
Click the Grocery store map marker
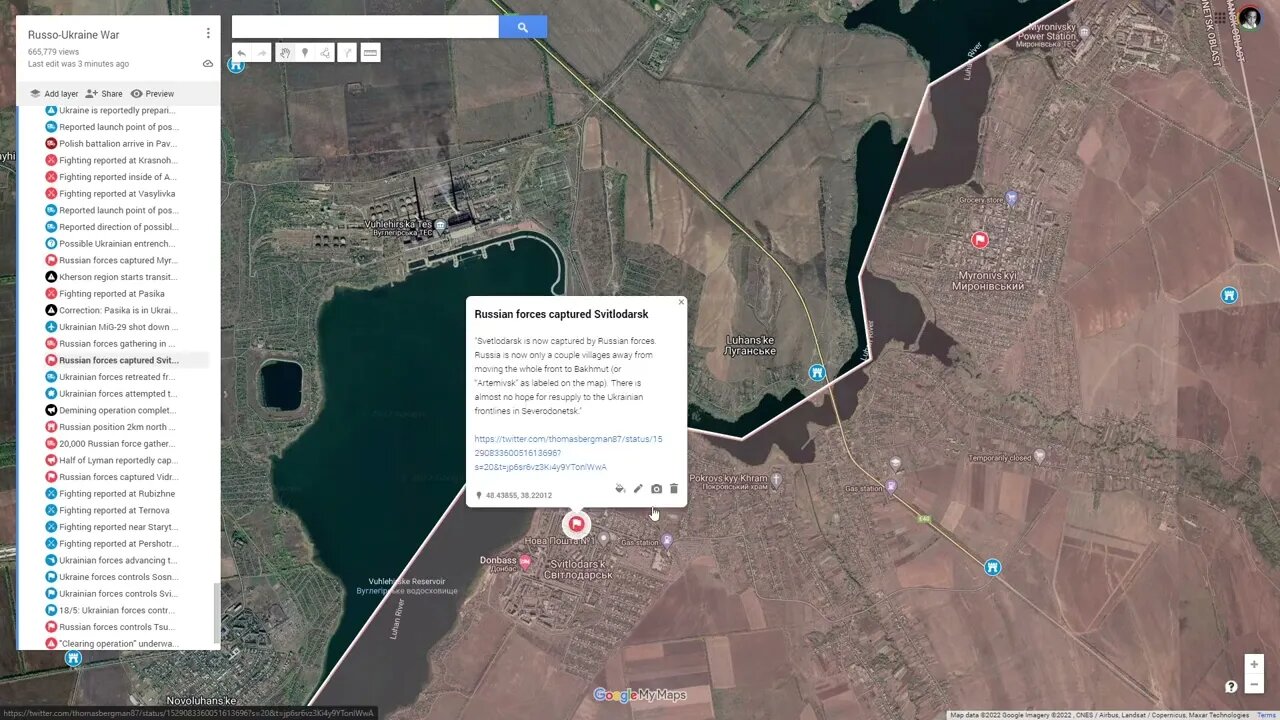click(1011, 198)
